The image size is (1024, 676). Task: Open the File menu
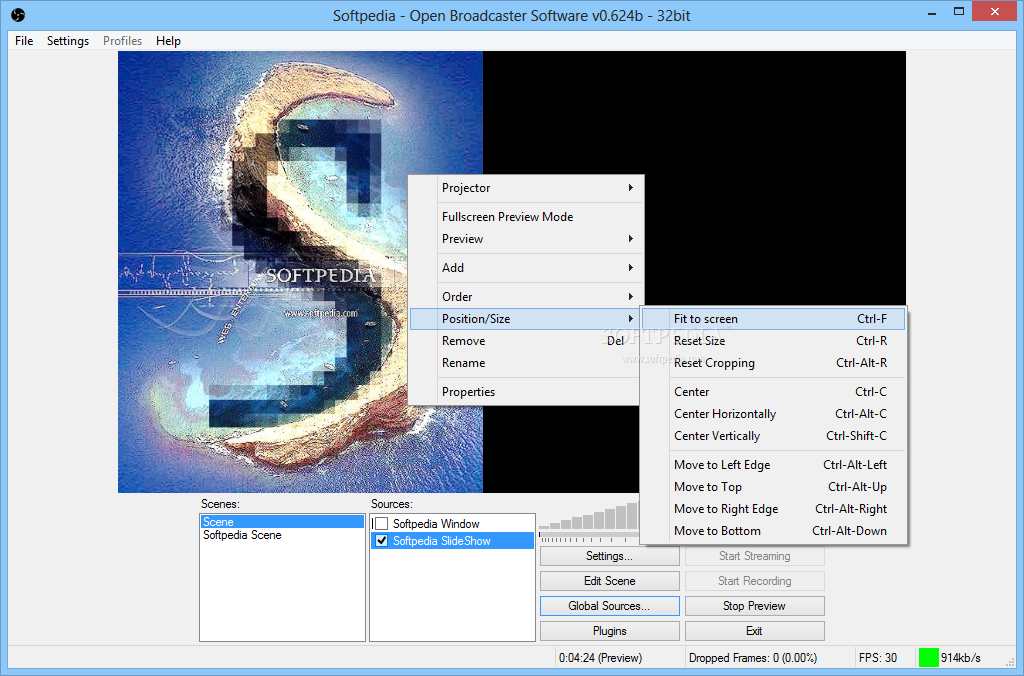[x=24, y=40]
